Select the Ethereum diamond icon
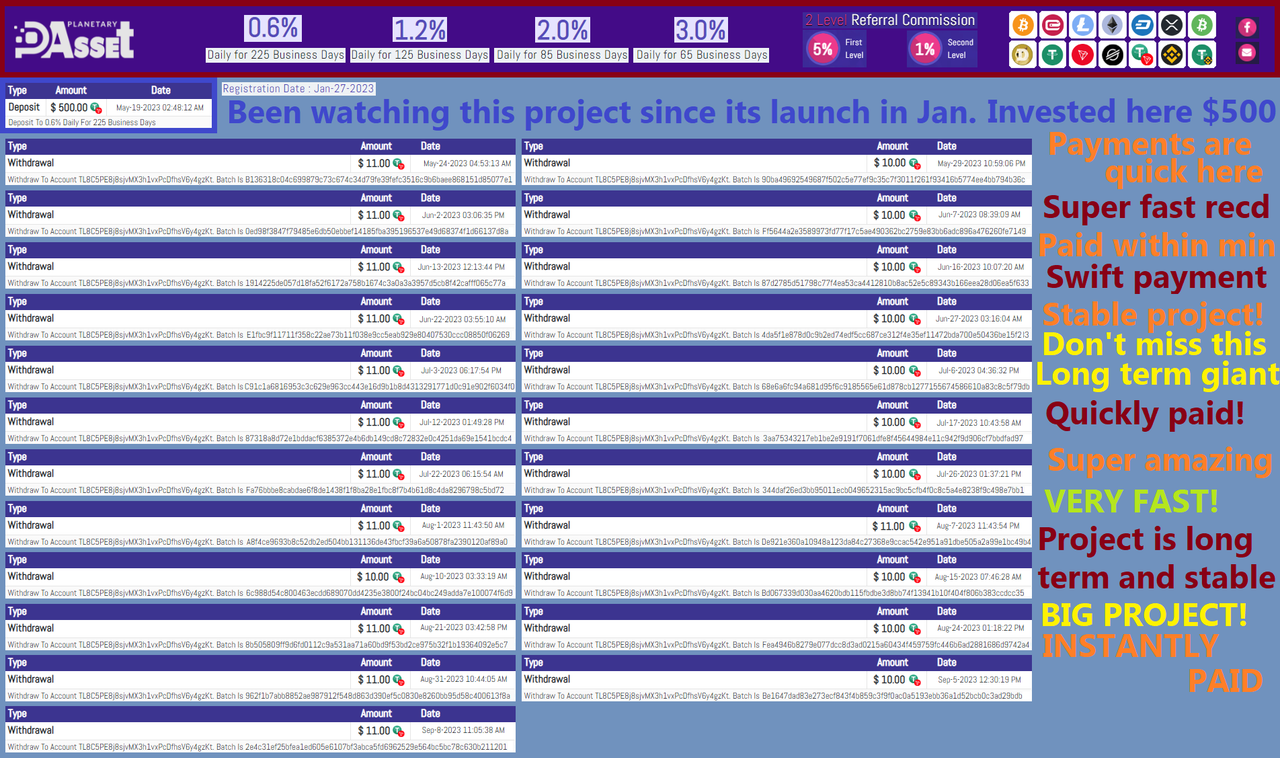 click(x=1112, y=25)
